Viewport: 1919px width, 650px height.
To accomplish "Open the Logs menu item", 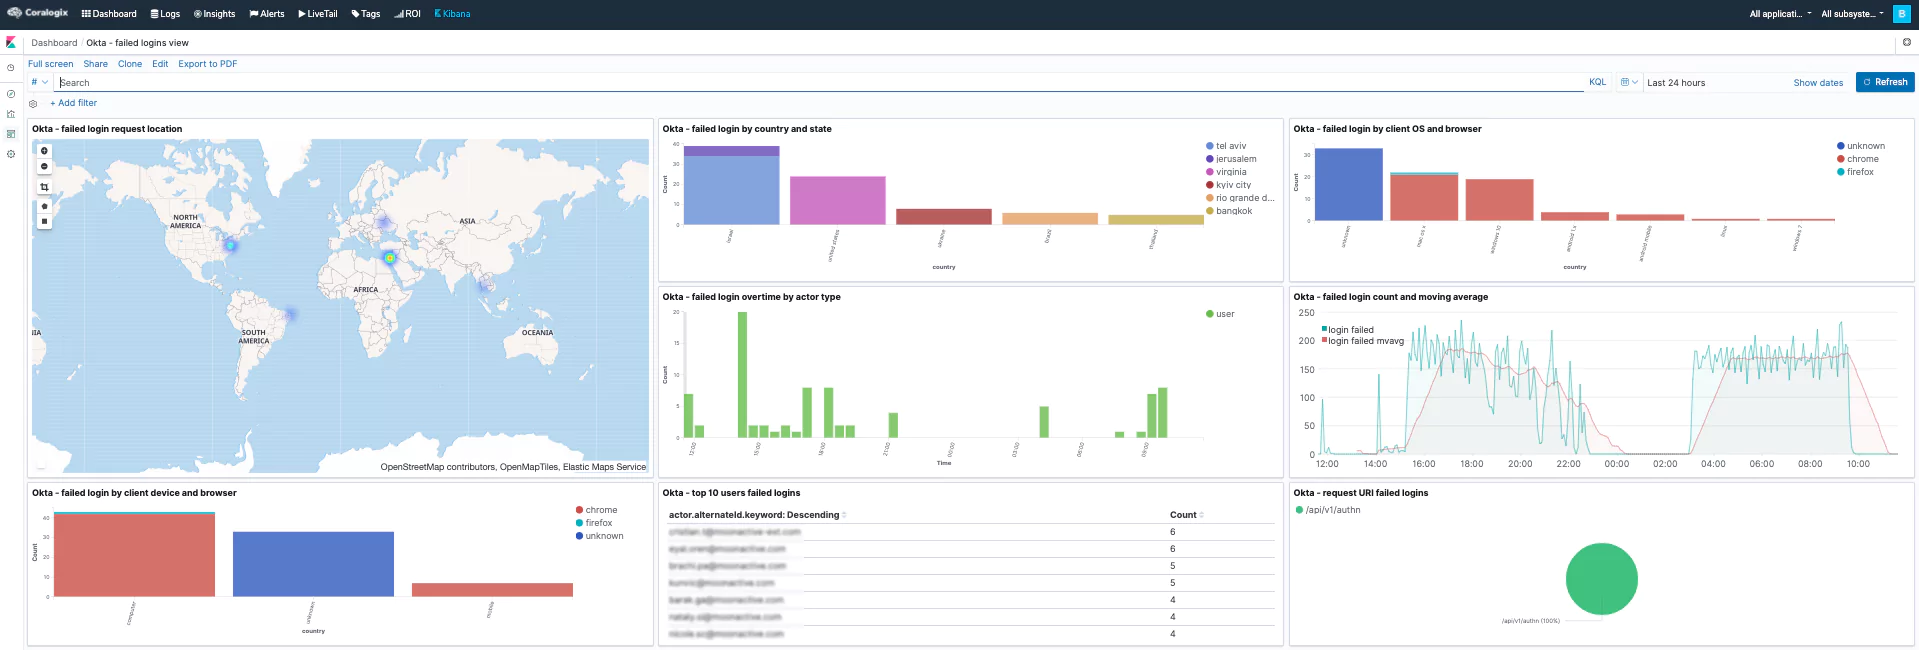I will pyautogui.click(x=165, y=14).
